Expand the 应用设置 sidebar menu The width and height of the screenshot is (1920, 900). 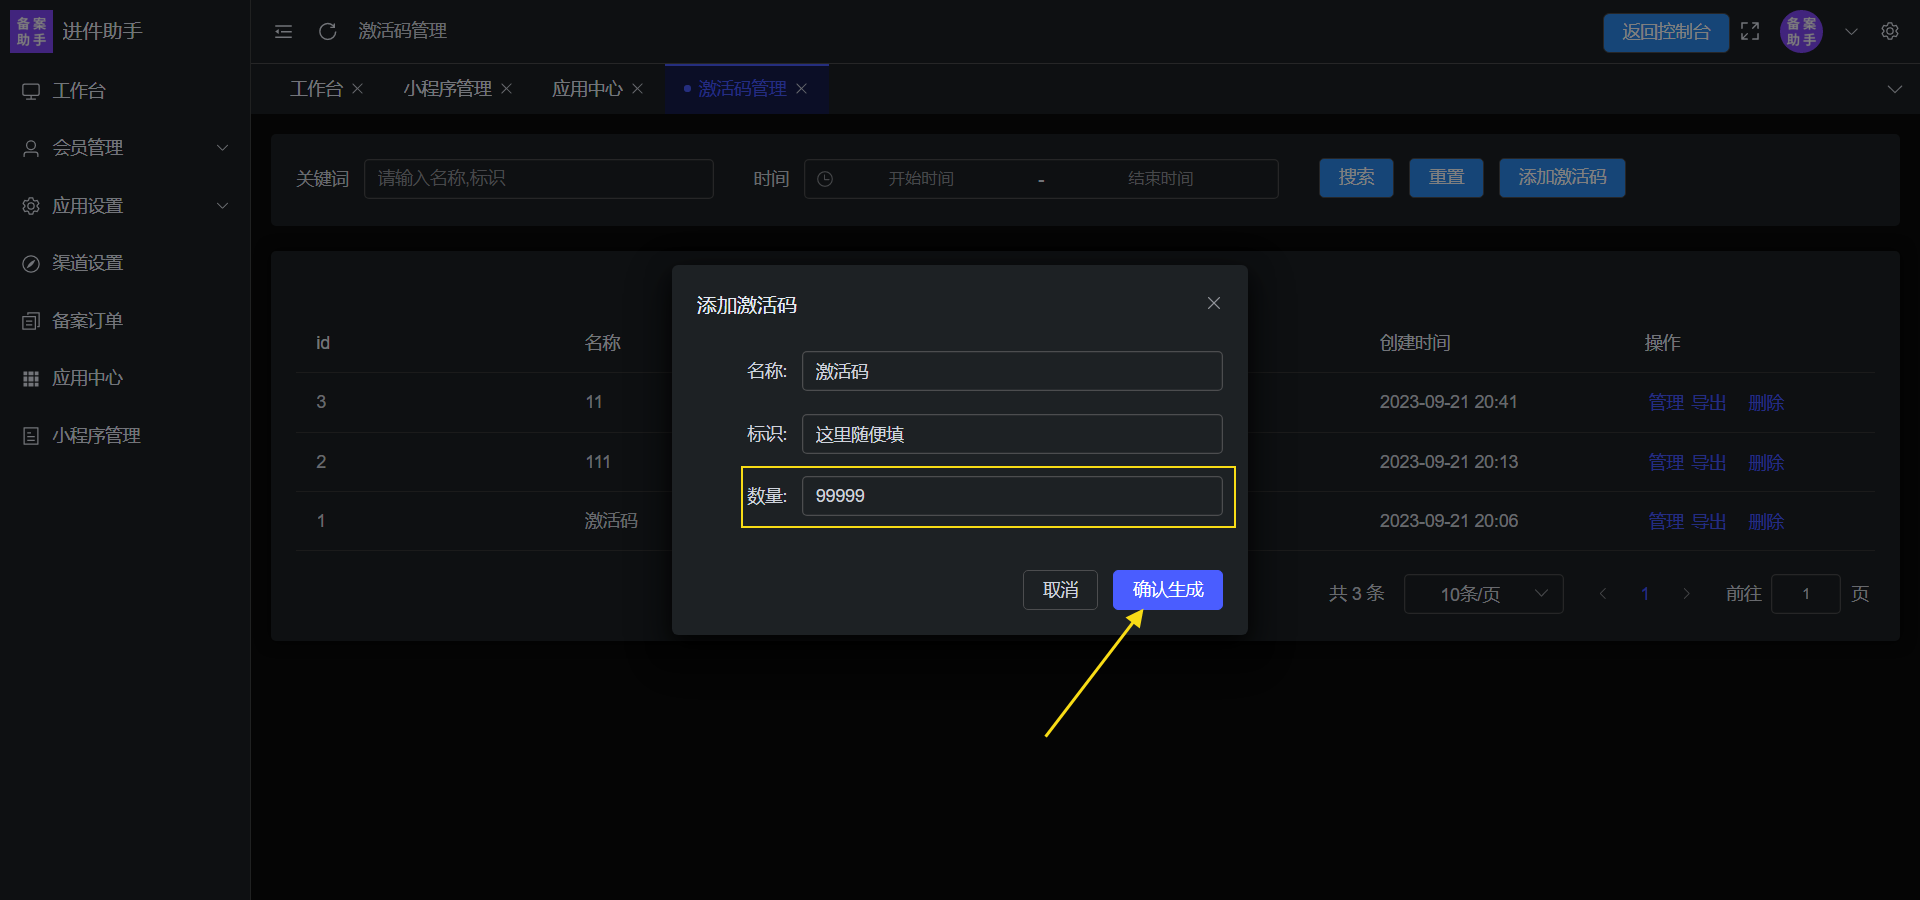point(125,206)
